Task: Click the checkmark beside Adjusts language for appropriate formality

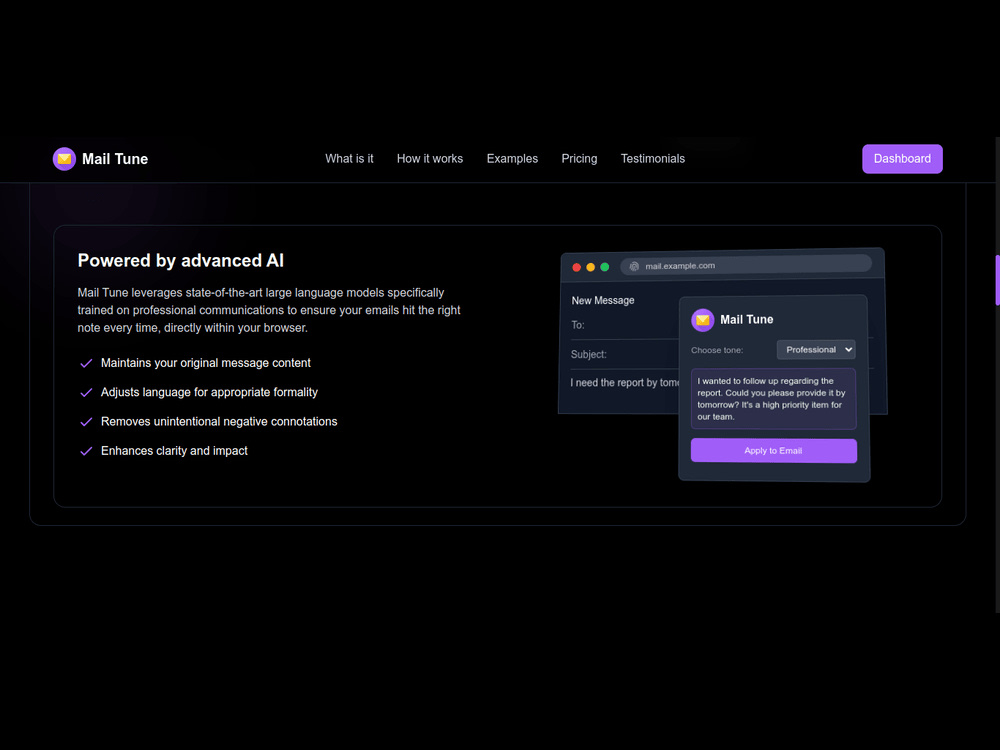Action: click(x=86, y=393)
